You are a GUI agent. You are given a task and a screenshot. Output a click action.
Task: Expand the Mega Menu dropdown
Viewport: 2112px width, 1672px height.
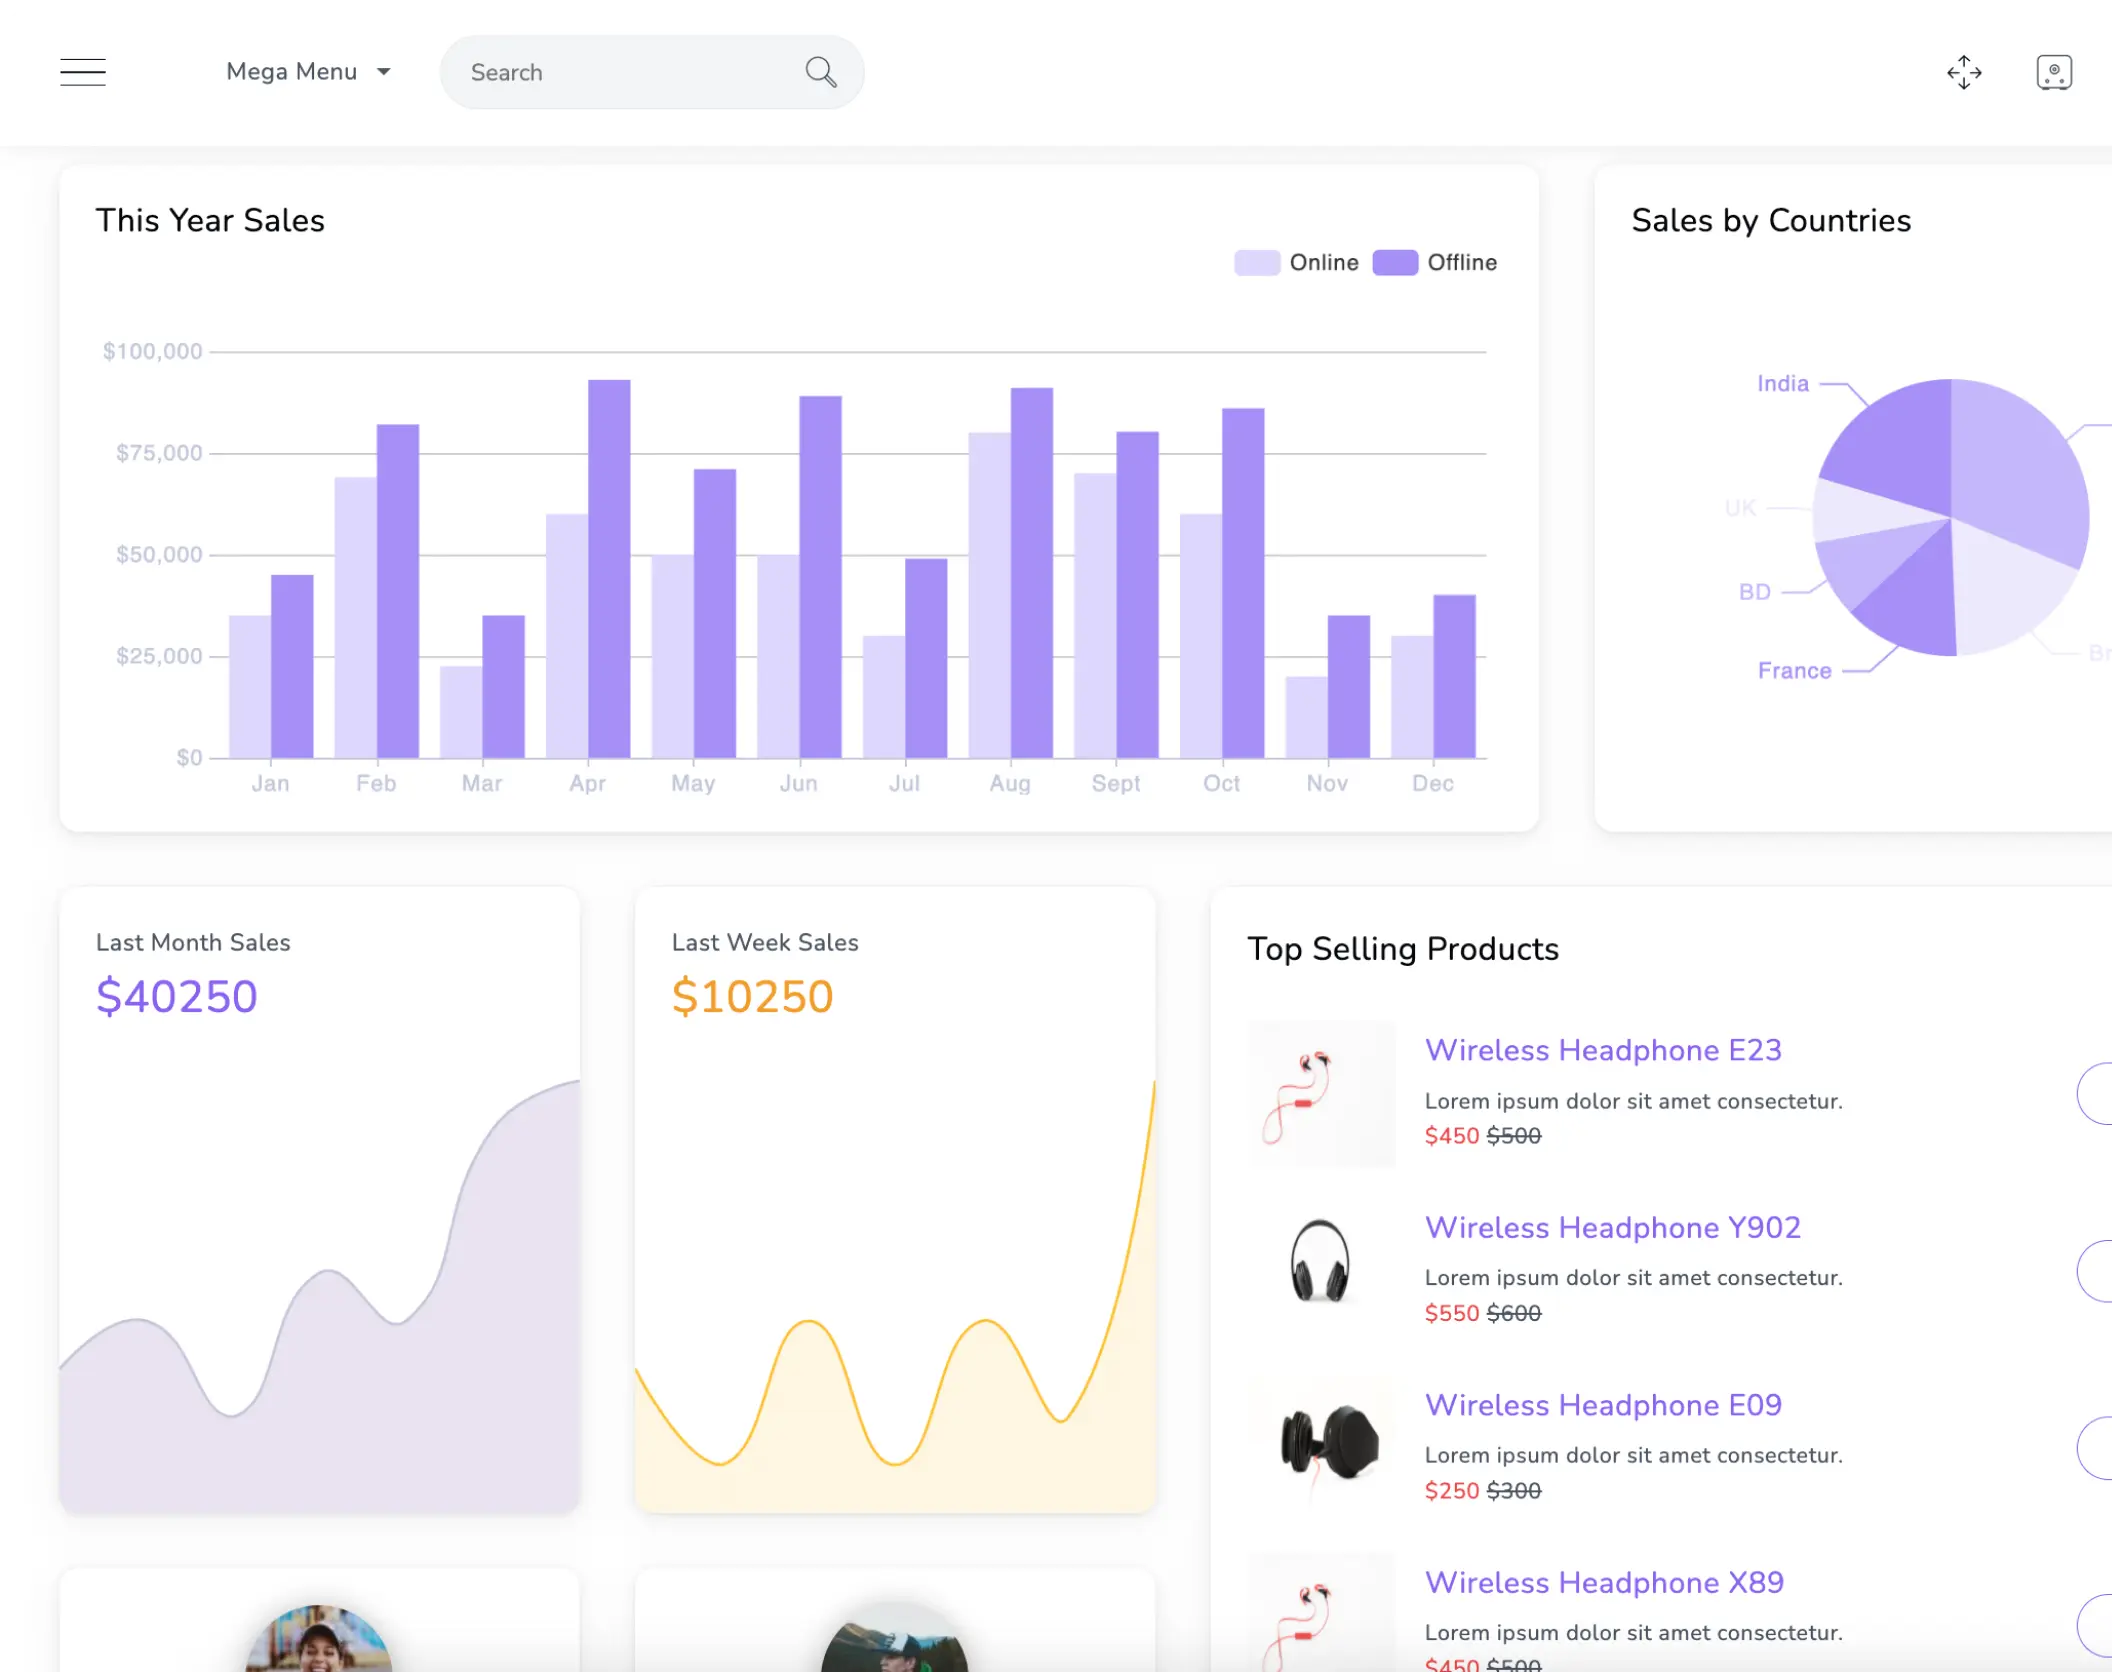click(x=292, y=72)
